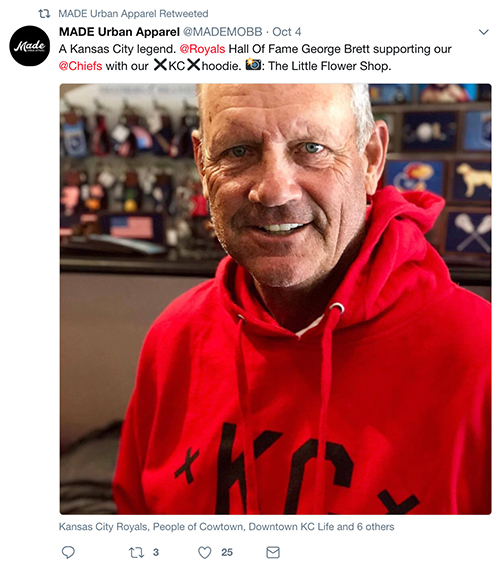The width and height of the screenshot is (500, 566).
Task: Click the small retweeted indicator icon
Action: tap(44, 14)
